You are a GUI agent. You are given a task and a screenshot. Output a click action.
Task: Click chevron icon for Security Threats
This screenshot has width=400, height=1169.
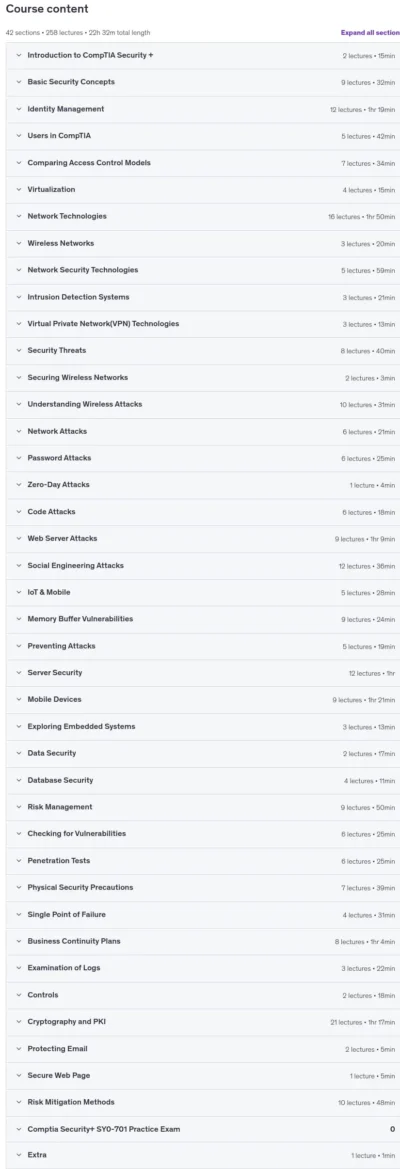19,350
